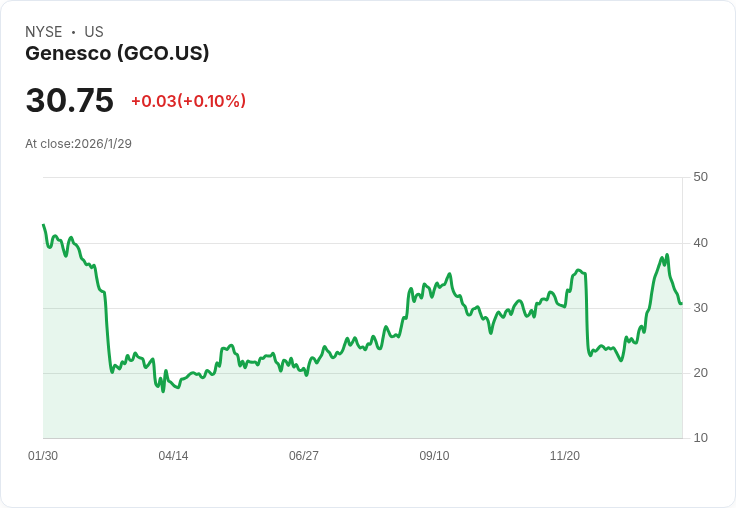Select the 09/10 date on x-axis

[x=434, y=456]
